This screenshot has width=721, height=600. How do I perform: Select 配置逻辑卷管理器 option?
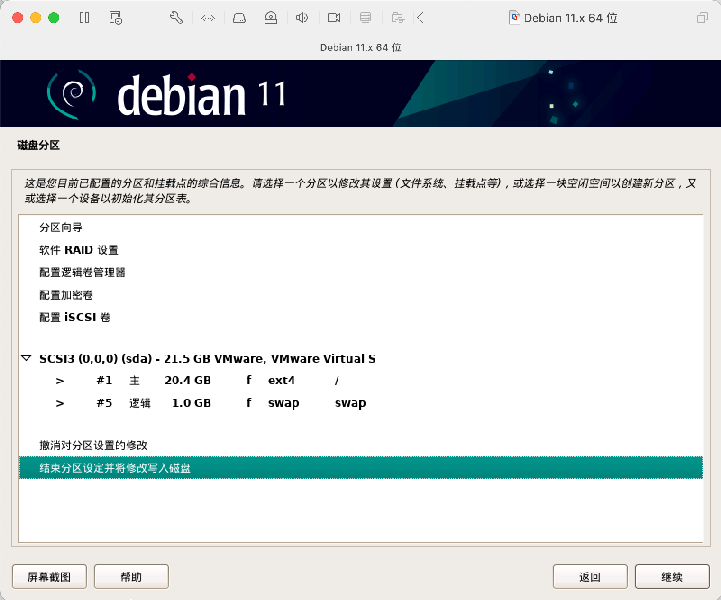click(360, 273)
